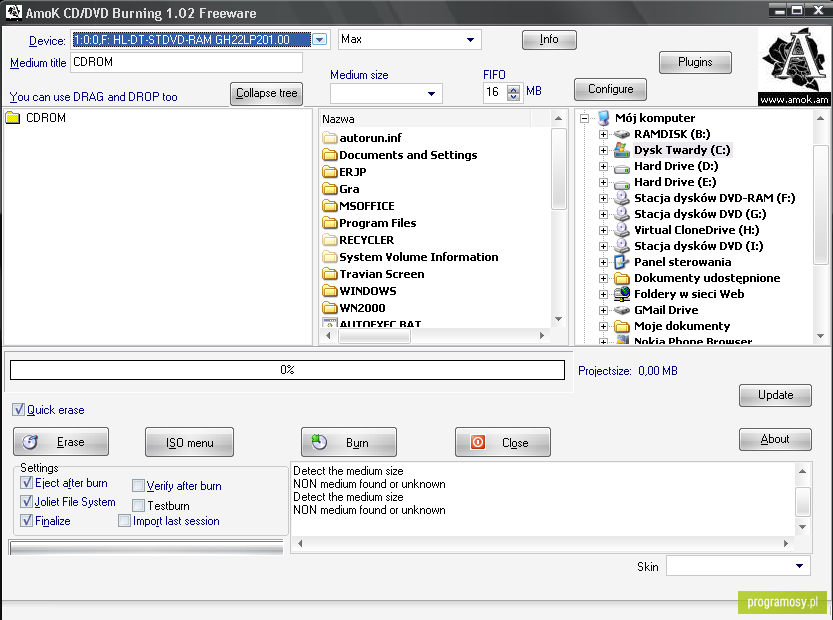Click the Burn button

(x=348, y=443)
